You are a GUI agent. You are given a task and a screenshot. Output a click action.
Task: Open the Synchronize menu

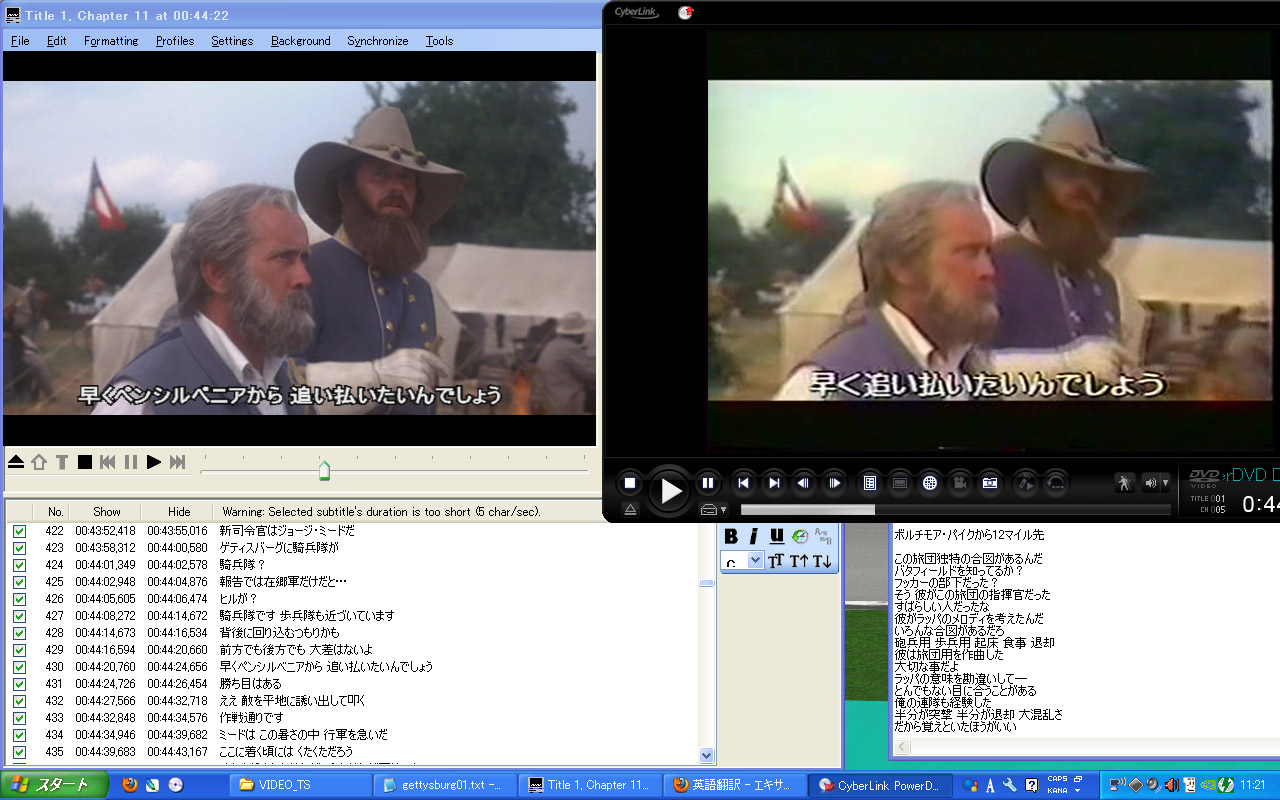[x=377, y=41]
